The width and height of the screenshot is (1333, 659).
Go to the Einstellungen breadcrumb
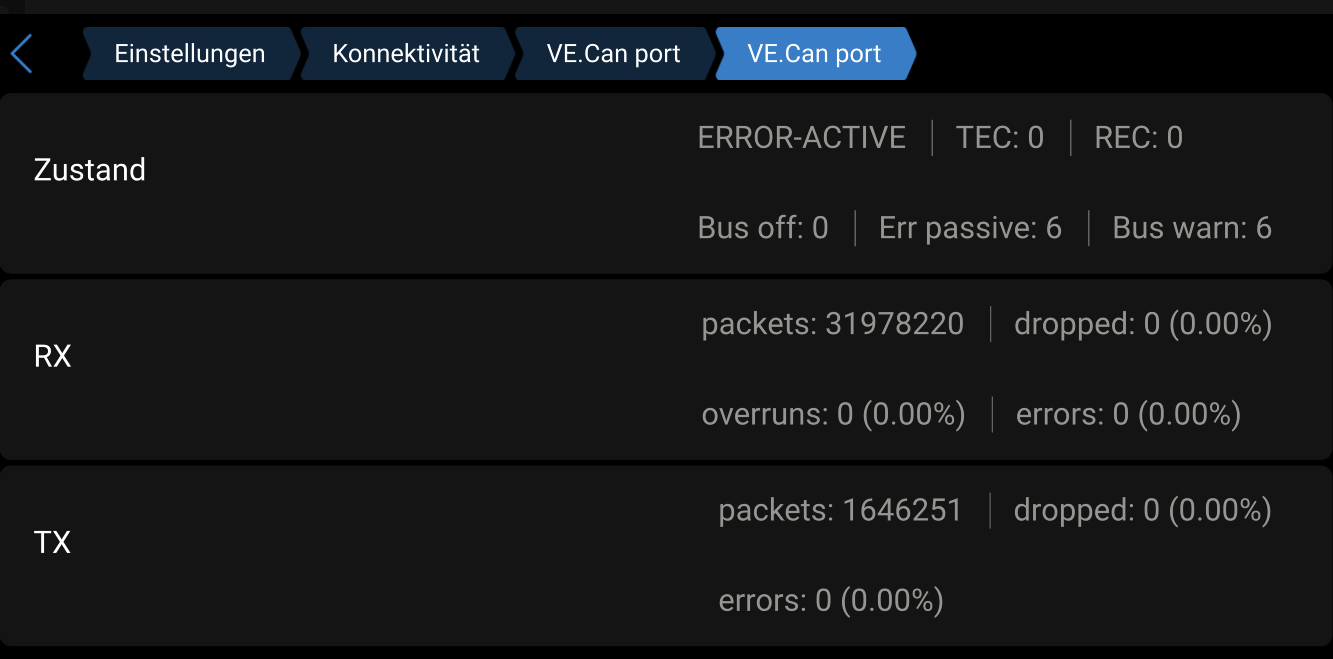tap(190, 53)
